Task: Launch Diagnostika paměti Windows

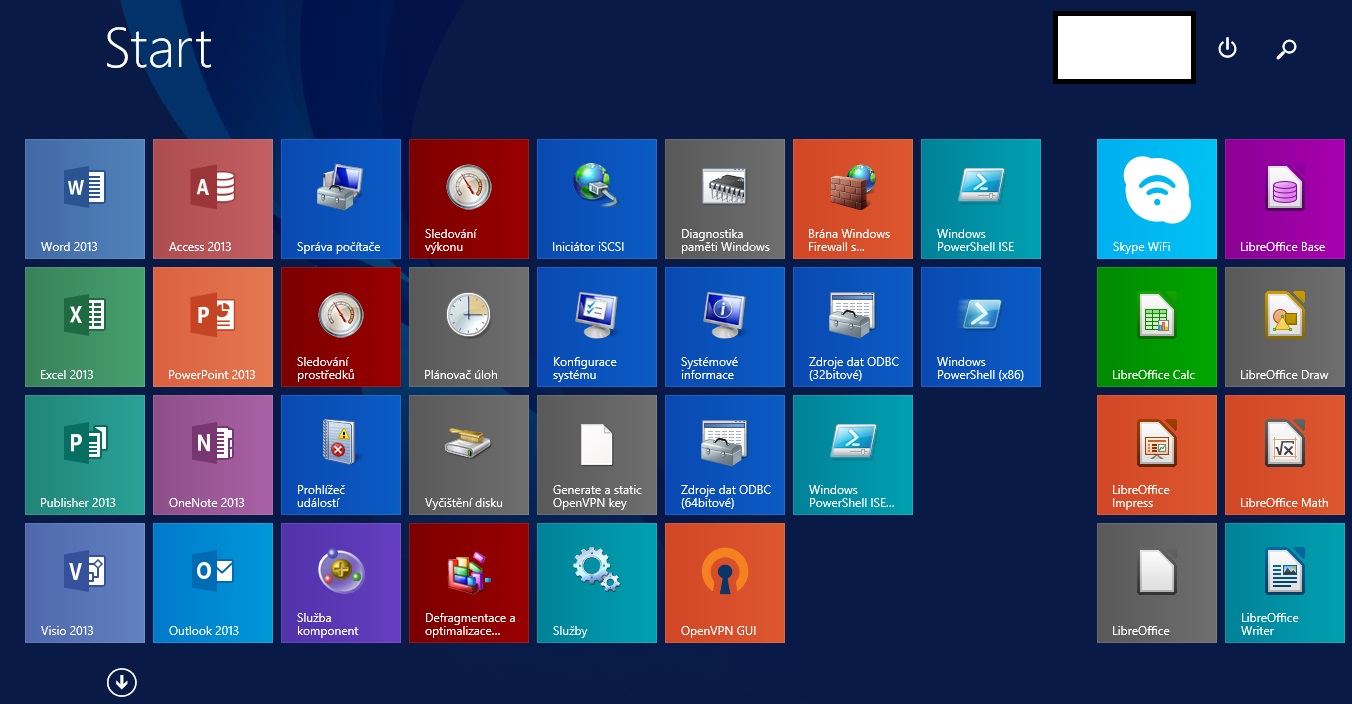Action: click(x=725, y=199)
